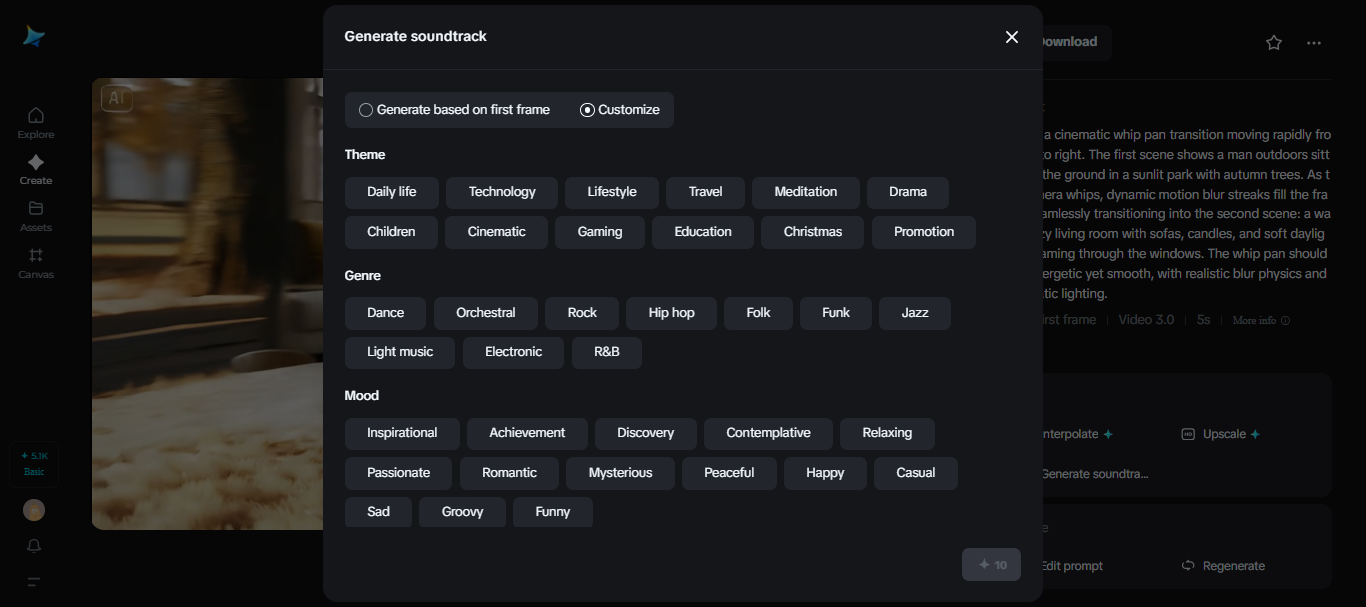Open the Assets folder icon
The width and height of the screenshot is (1366, 607).
coord(36,208)
